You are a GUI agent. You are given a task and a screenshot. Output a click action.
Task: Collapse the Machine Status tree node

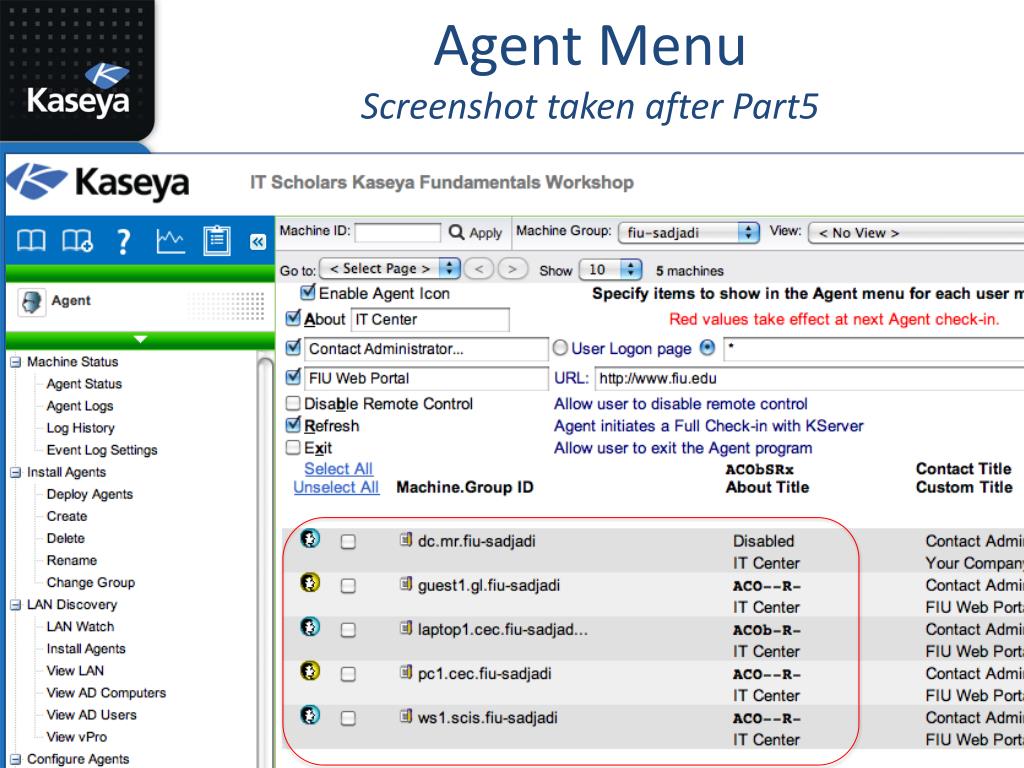pyautogui.click(x=16, y=362)
